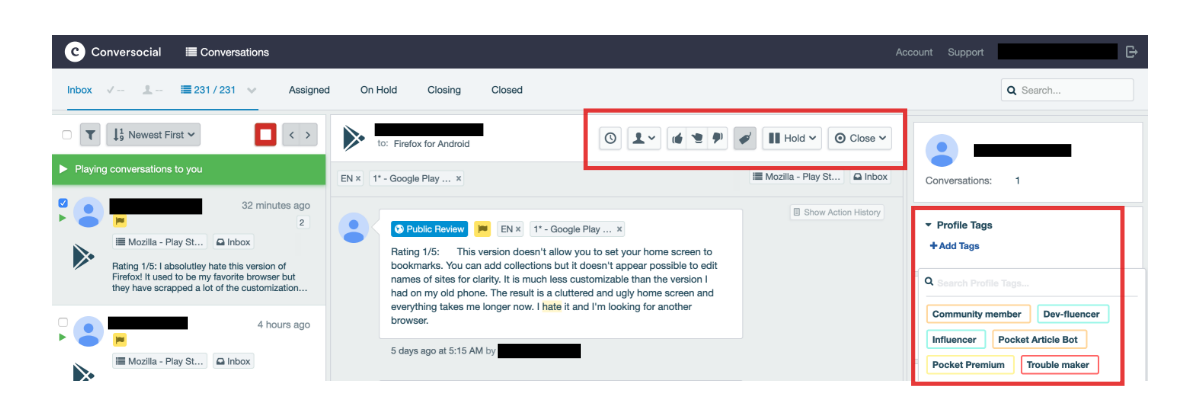The height and width of the screenshot is (416, 1200).
Task: Click Mozilla - Play St... tag in first list item
Action: tap(160, 242)
